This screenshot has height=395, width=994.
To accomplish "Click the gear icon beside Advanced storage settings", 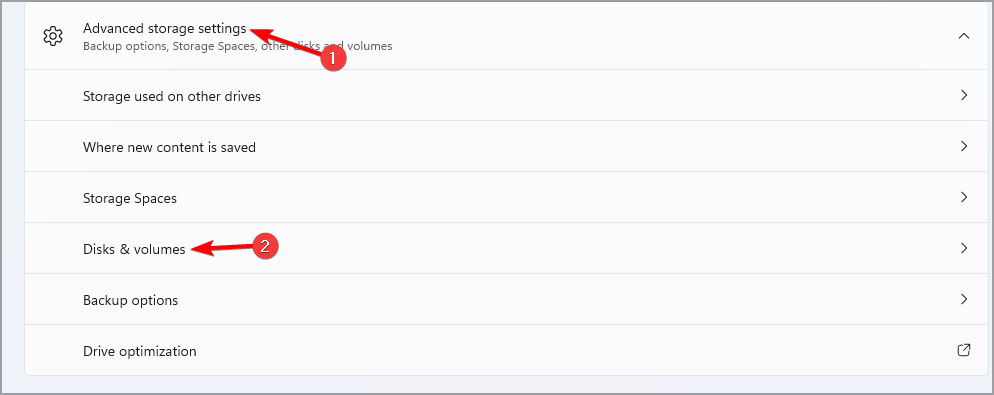I will 53,36.
